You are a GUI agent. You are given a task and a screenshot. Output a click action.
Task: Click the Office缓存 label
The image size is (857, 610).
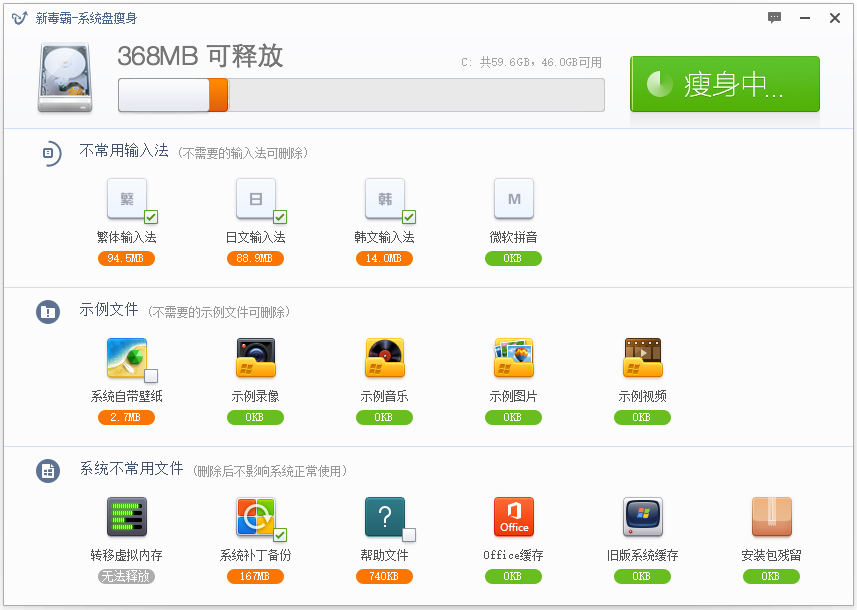tap(513, 555)
